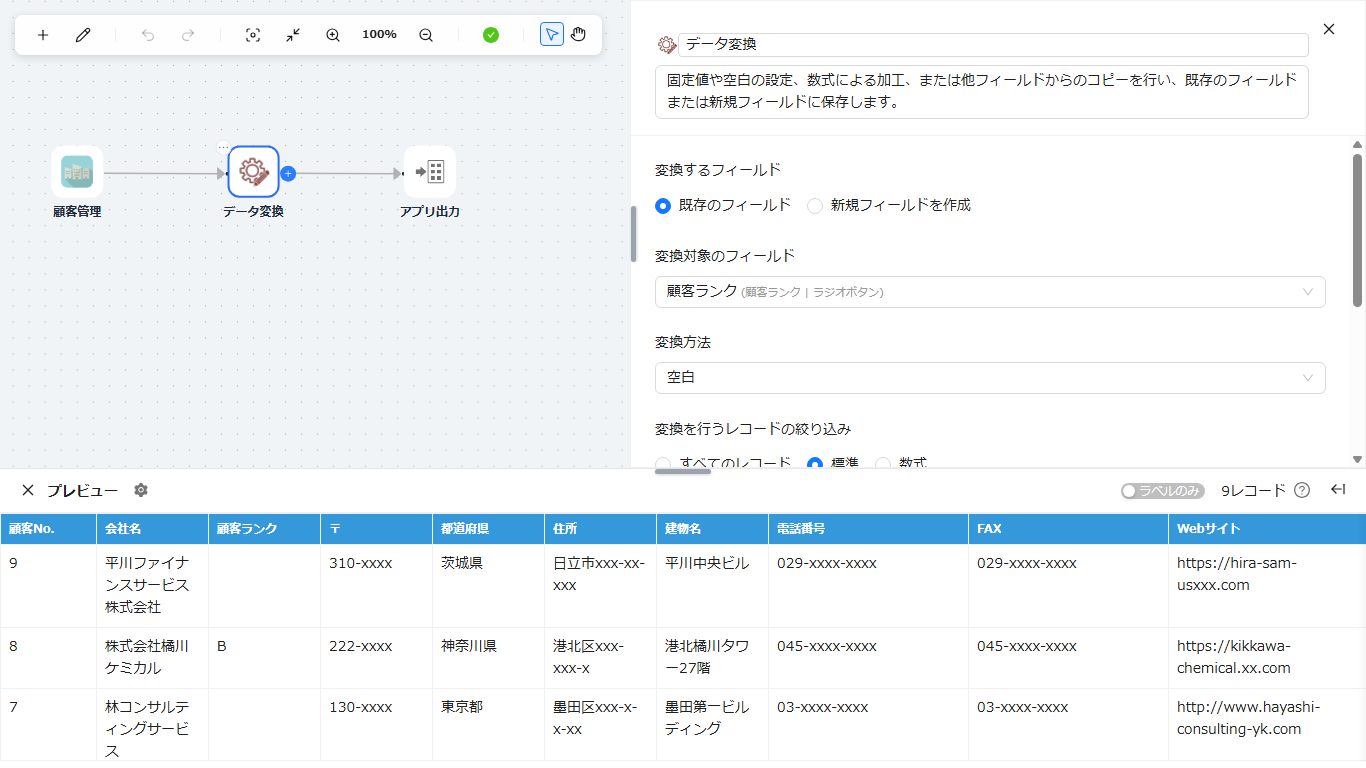Click the gear icon next to プレビュー
Image resolution: width=1366 pixels, height=768 pixels.
(x=141, y=490)
